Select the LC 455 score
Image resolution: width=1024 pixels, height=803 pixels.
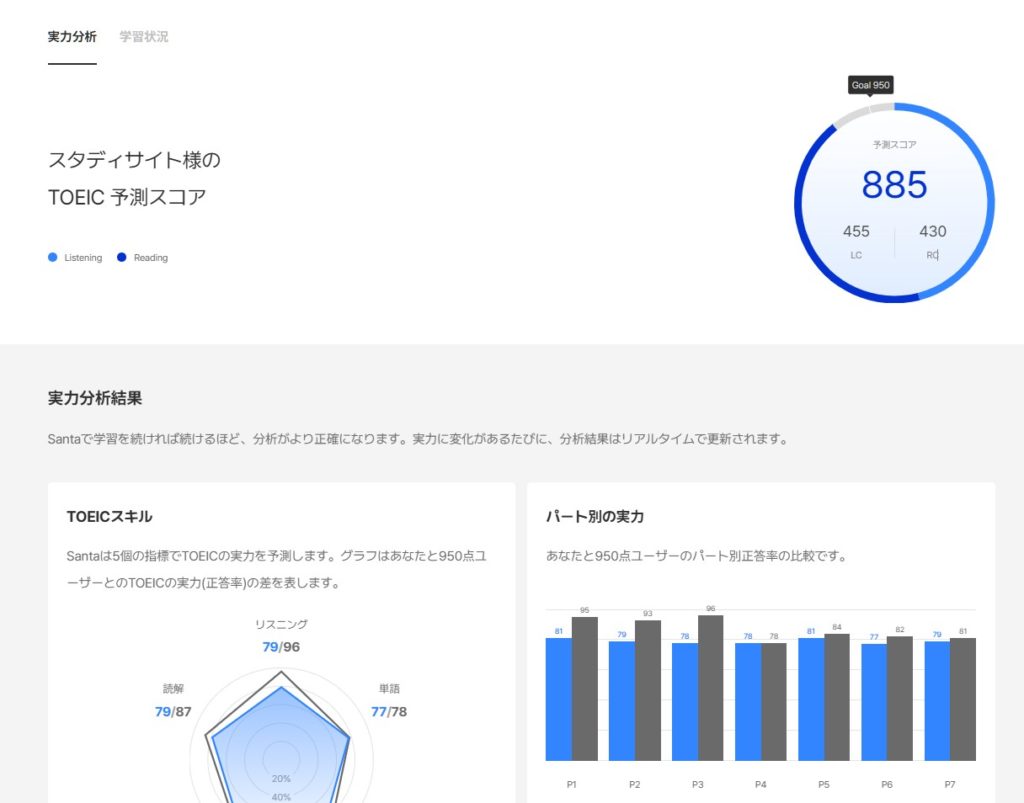[855, 231]
